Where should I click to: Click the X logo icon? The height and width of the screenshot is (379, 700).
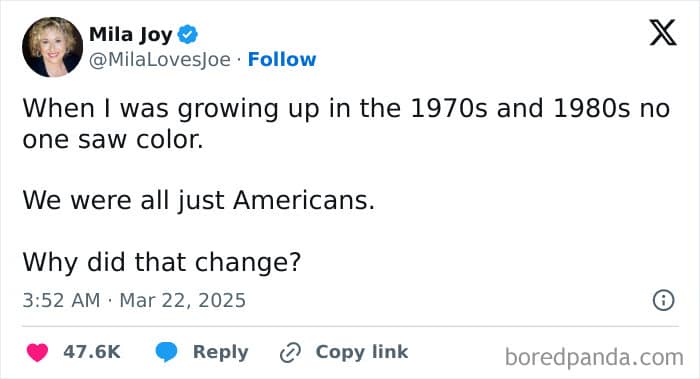coord(663,33)
